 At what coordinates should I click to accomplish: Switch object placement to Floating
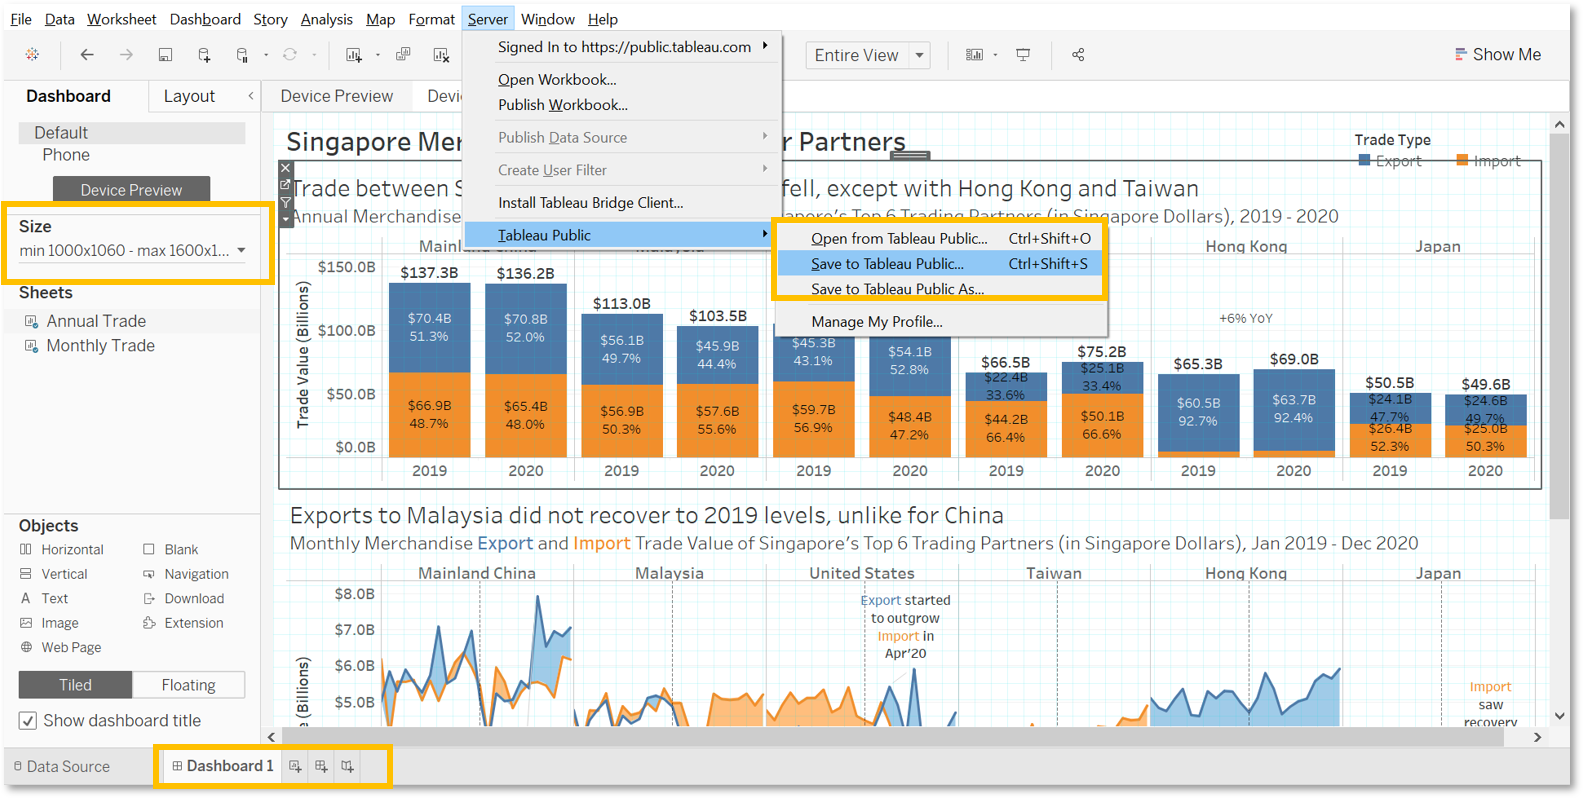[x=188, y=685]
